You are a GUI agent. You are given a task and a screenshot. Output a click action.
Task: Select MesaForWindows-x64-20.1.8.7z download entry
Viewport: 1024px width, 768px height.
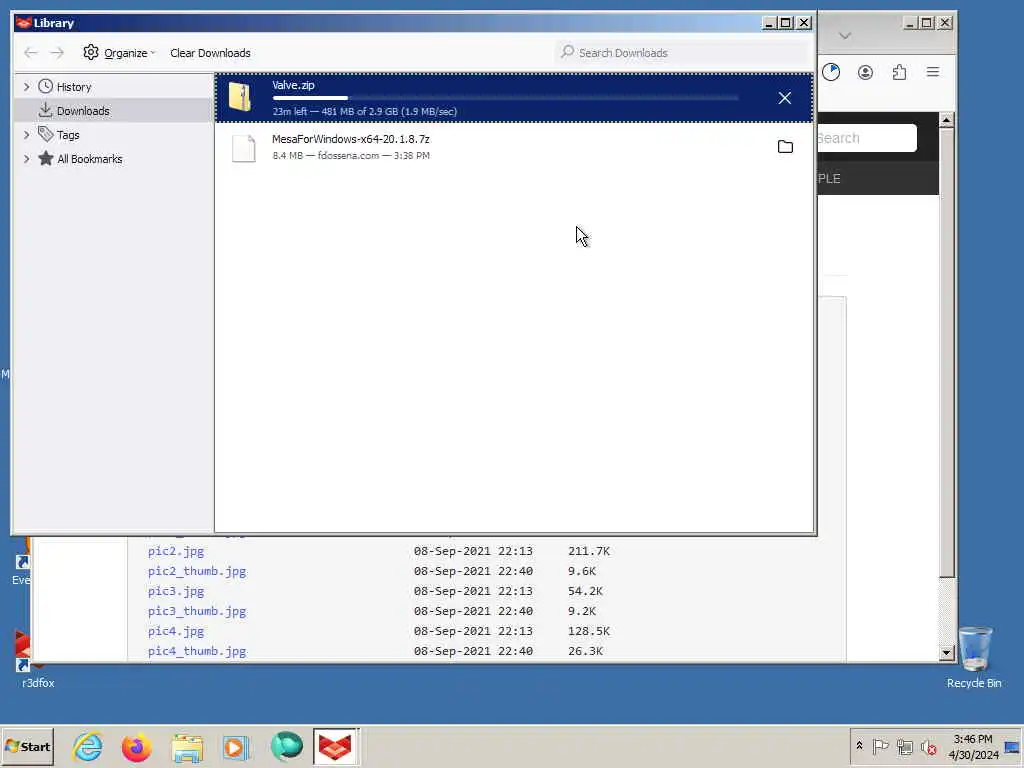tap(514, 148)
